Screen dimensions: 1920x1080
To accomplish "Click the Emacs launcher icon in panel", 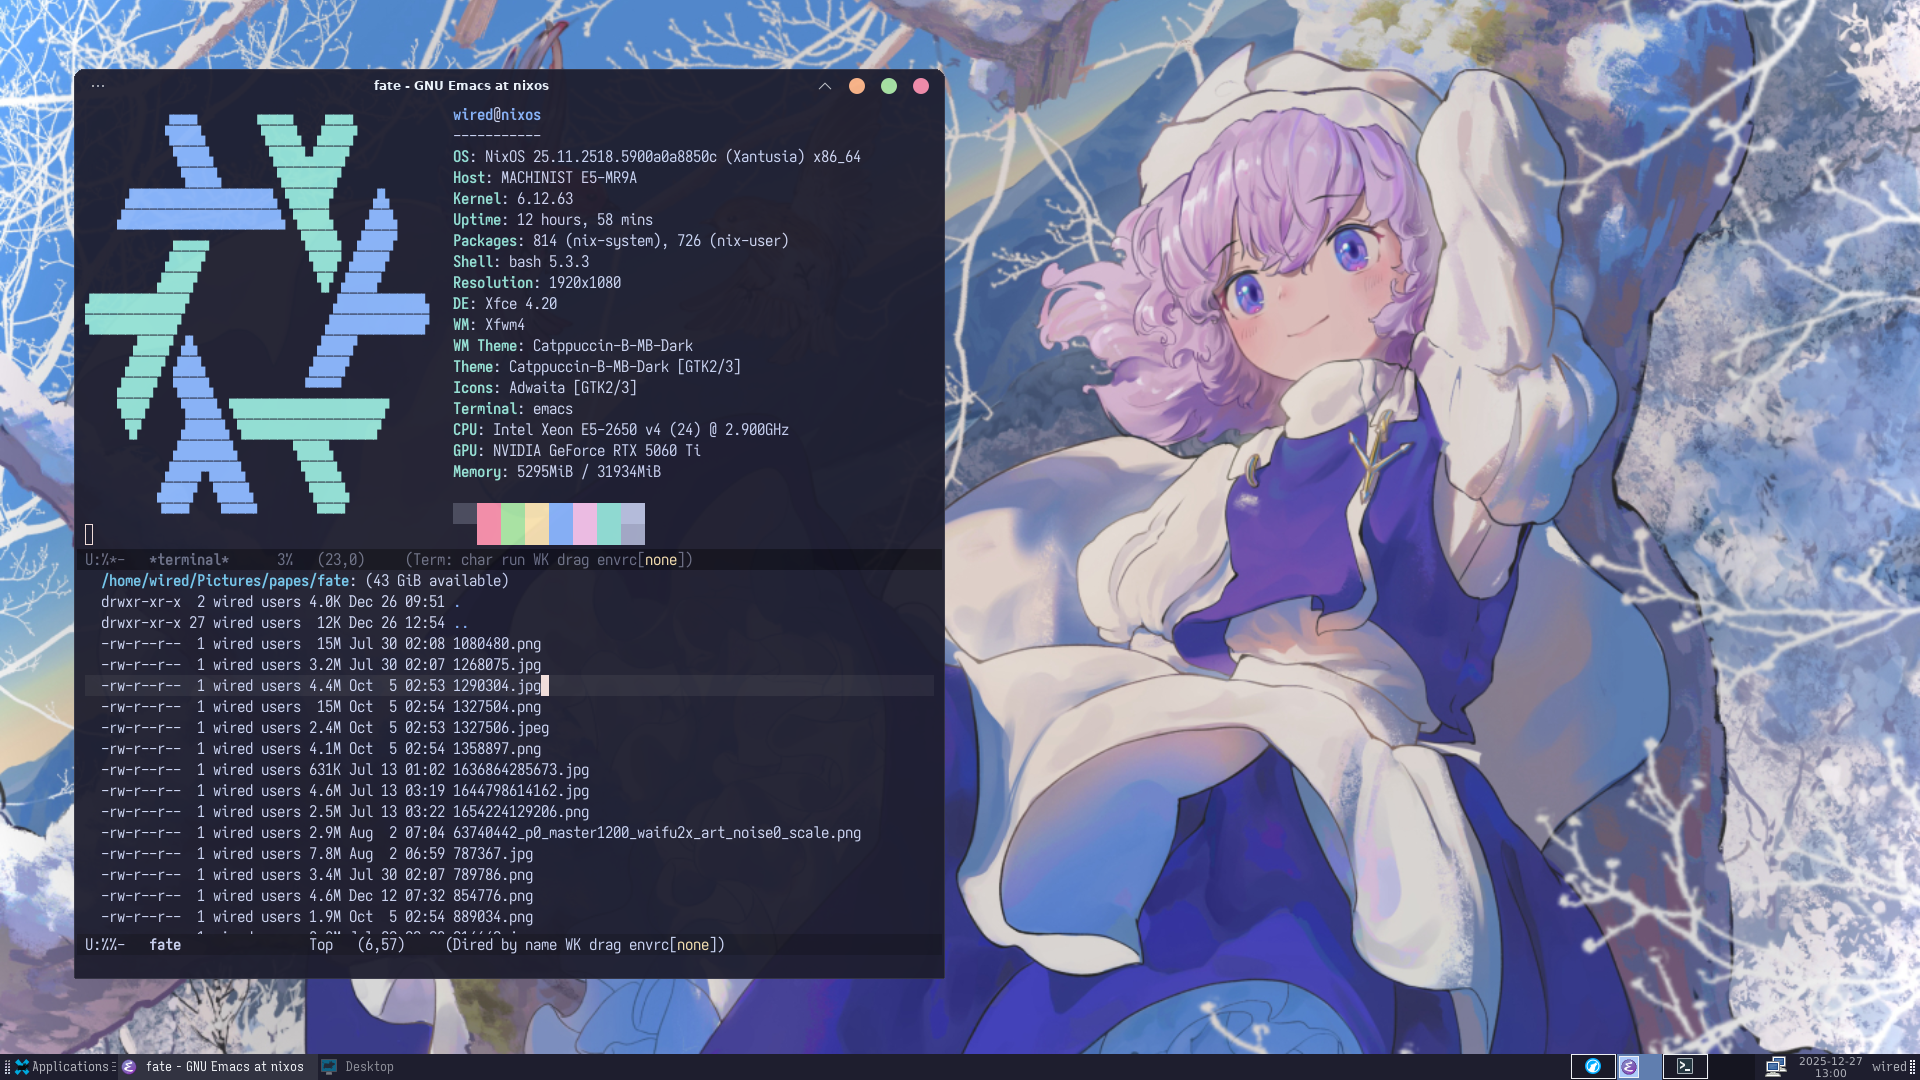I will coord(1629,1067).
